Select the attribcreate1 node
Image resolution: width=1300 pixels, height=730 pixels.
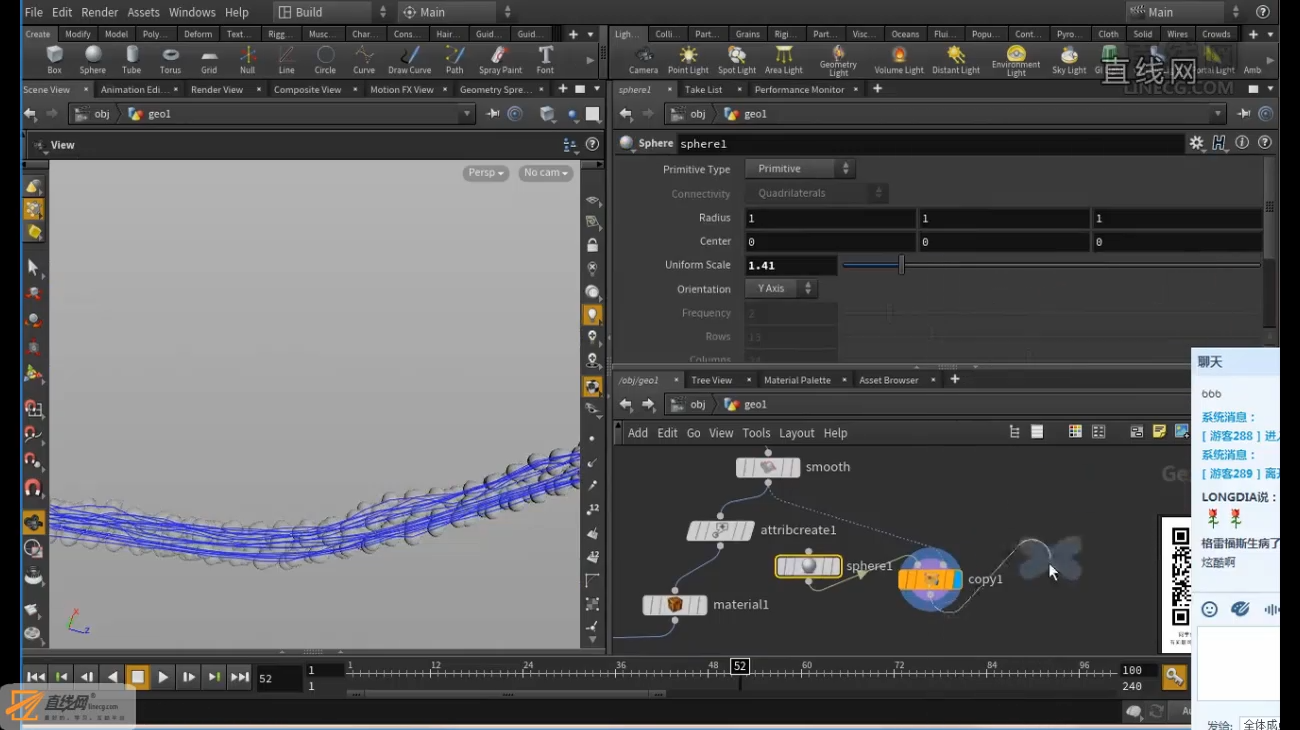[x=720, y=531]
